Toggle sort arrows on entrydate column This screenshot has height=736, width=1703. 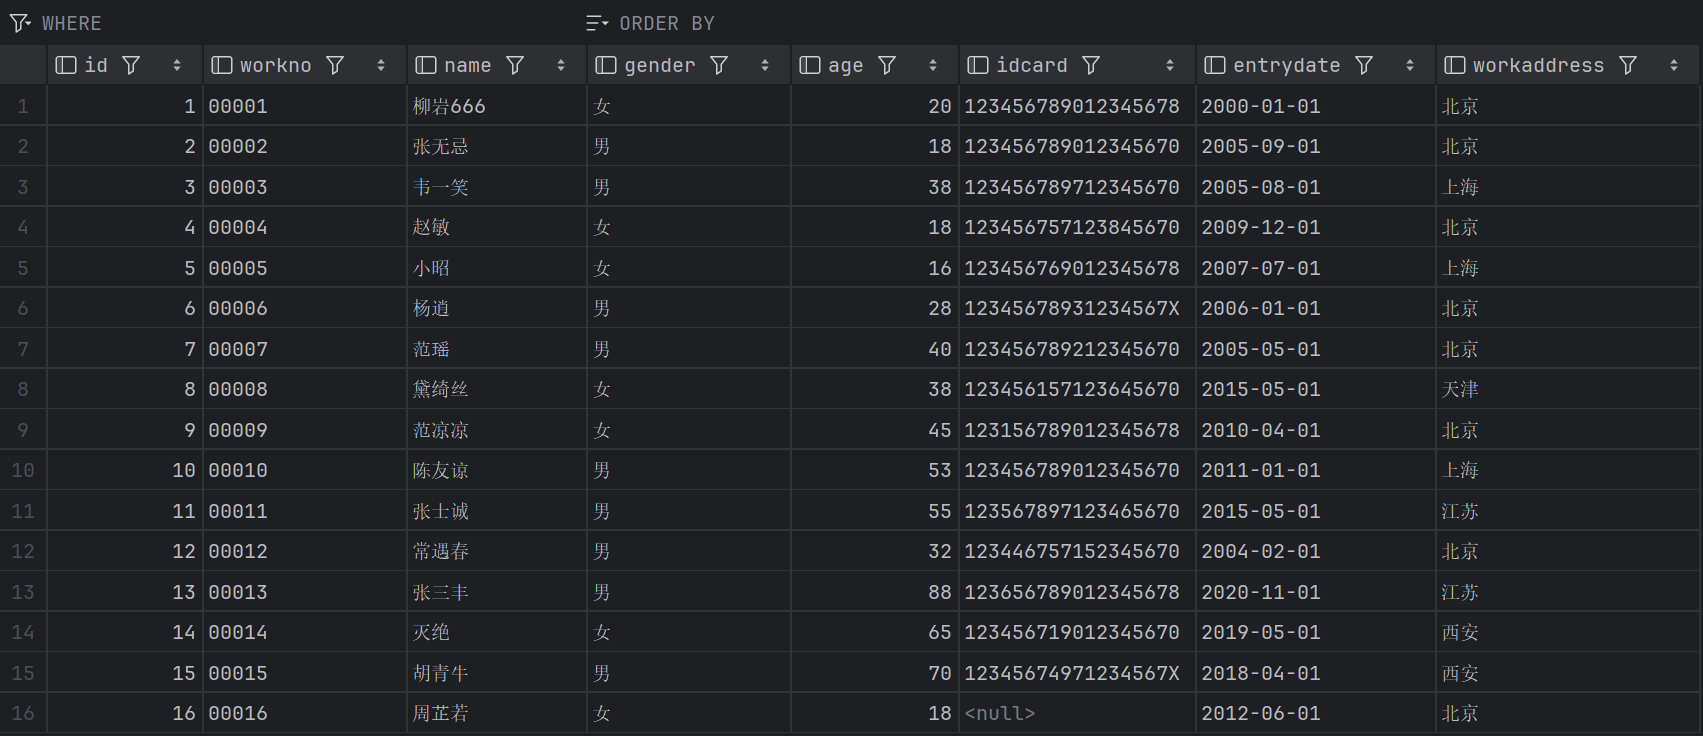click(1410, 65)
